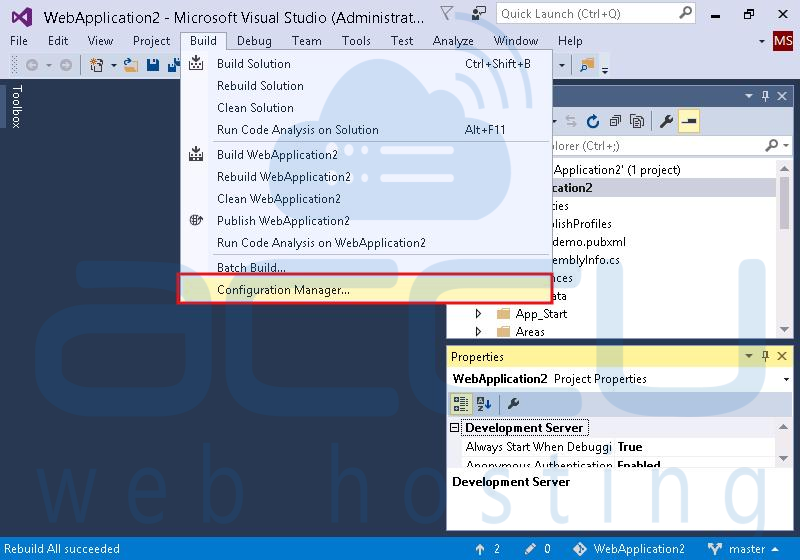Viewport: 800px width, 560px height.
Task: Open the notifications filter flag icon
Action: coord(446,13)
